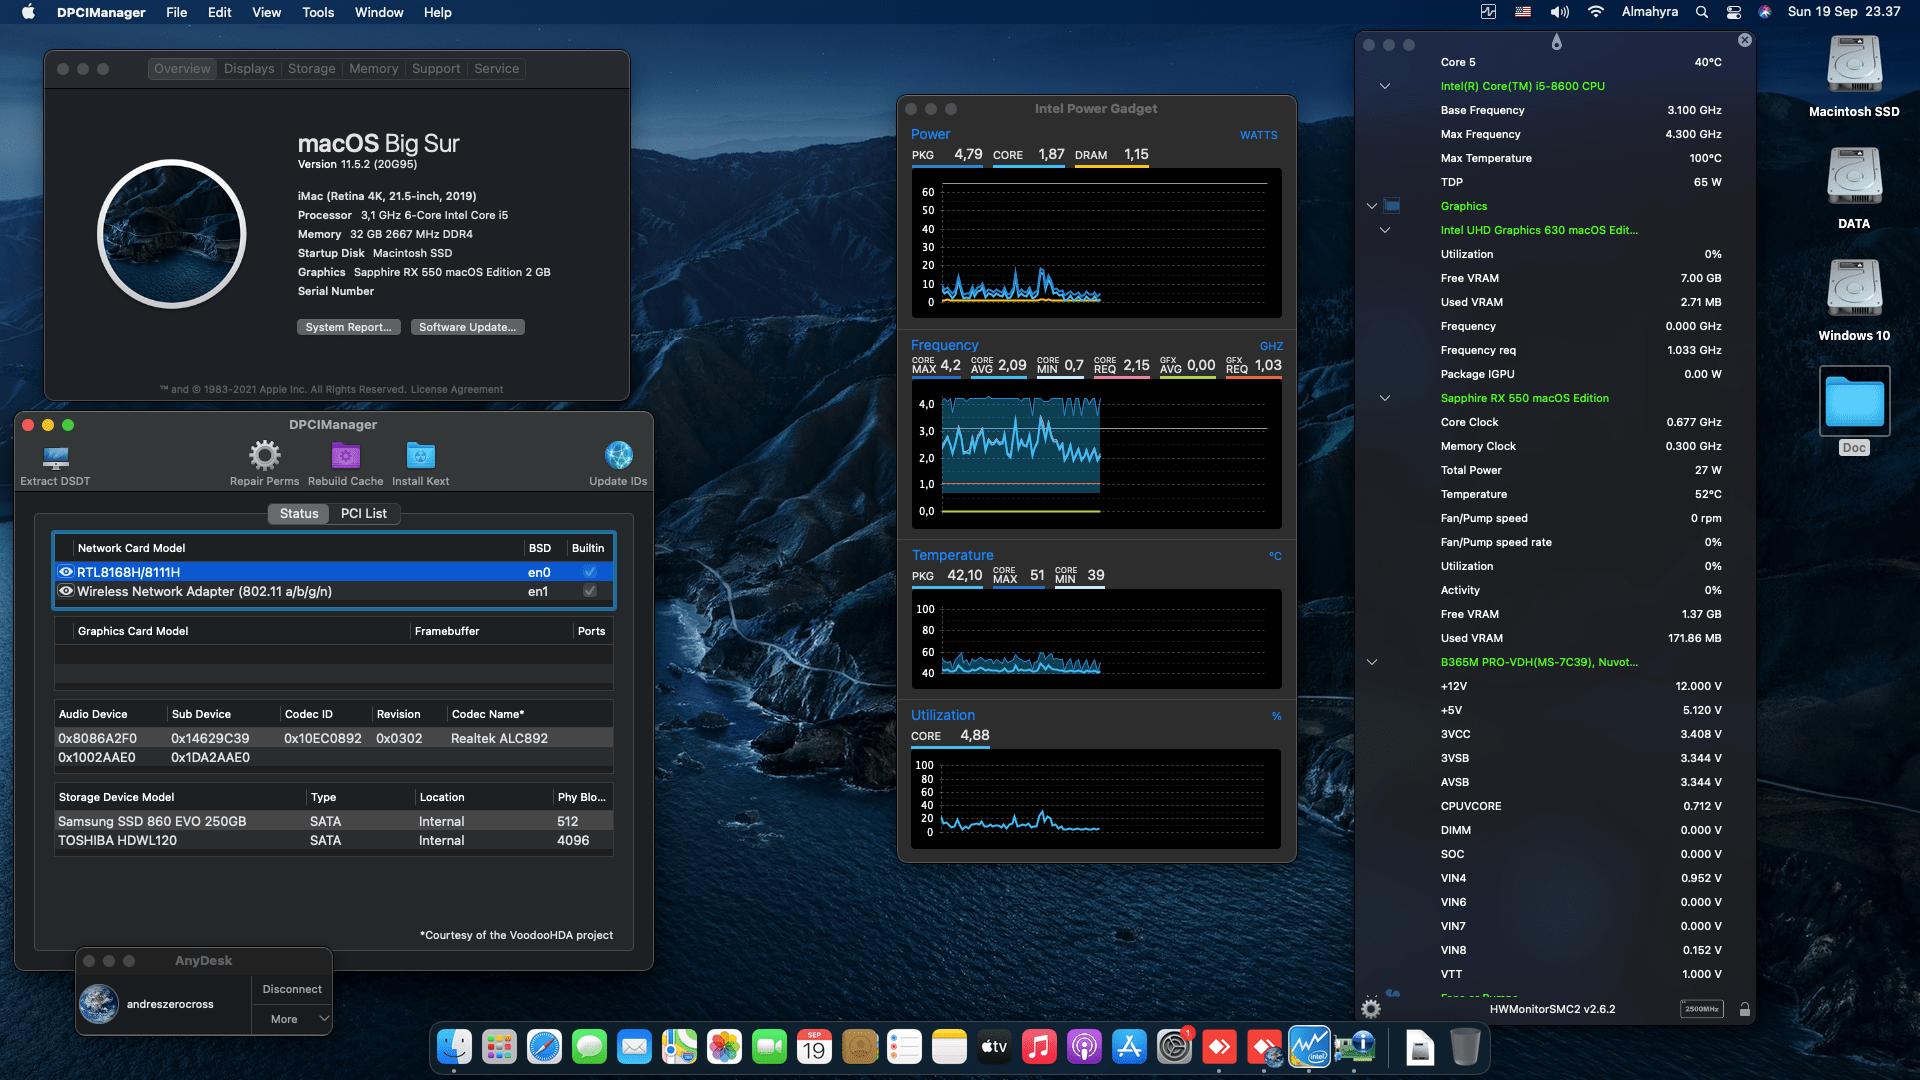
Task: Select the Realtek ALC892 audio row
Action: pyautogui.click(x=333, y=738)
